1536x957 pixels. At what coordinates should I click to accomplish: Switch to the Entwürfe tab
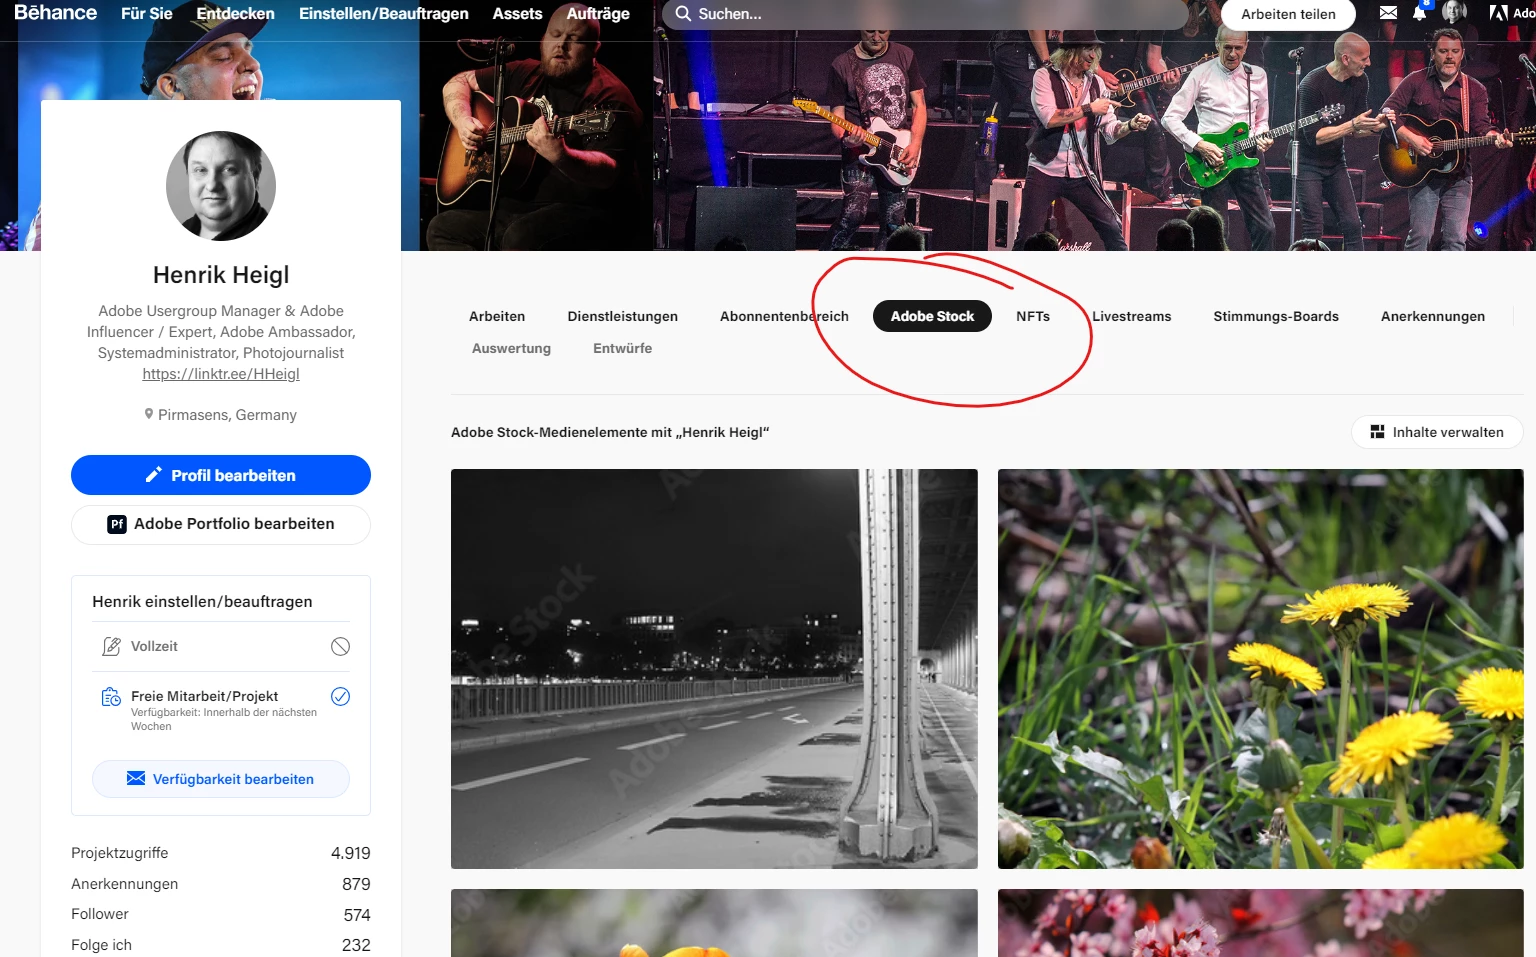point(622,348)
